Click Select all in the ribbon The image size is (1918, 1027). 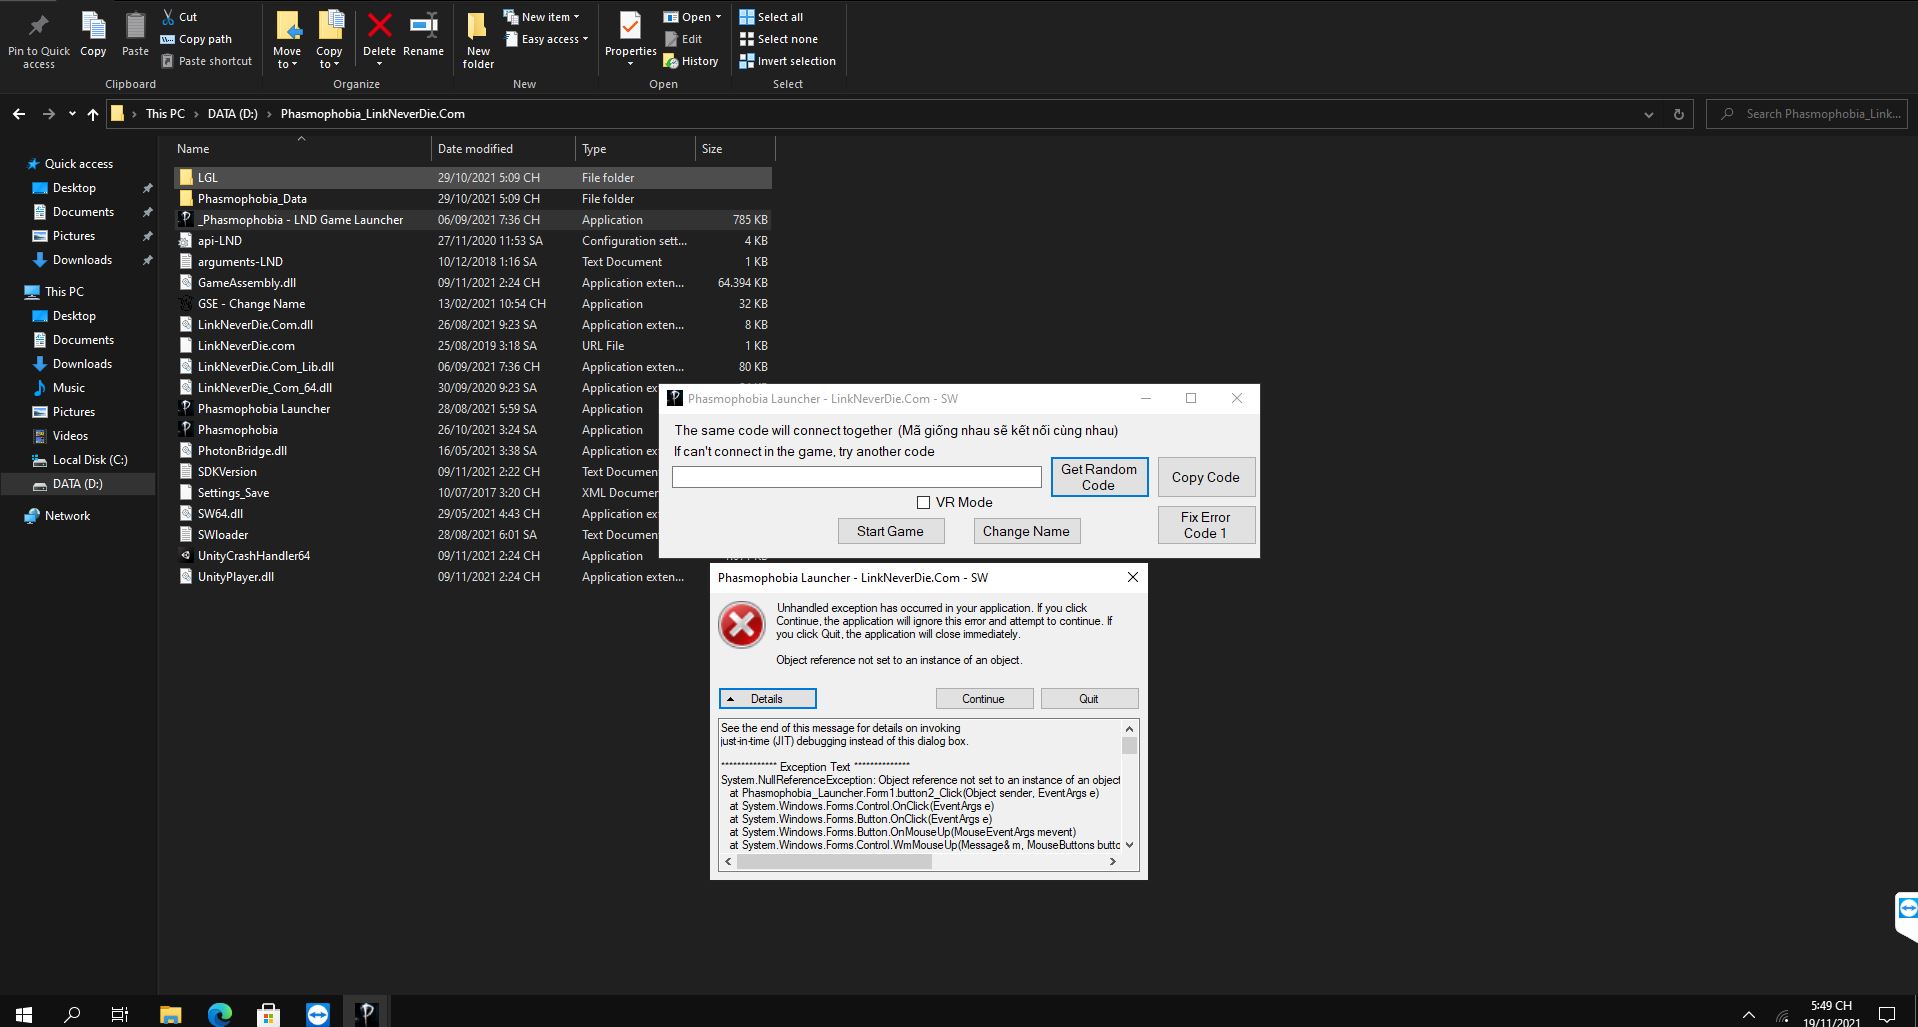(x=771, y=17)
